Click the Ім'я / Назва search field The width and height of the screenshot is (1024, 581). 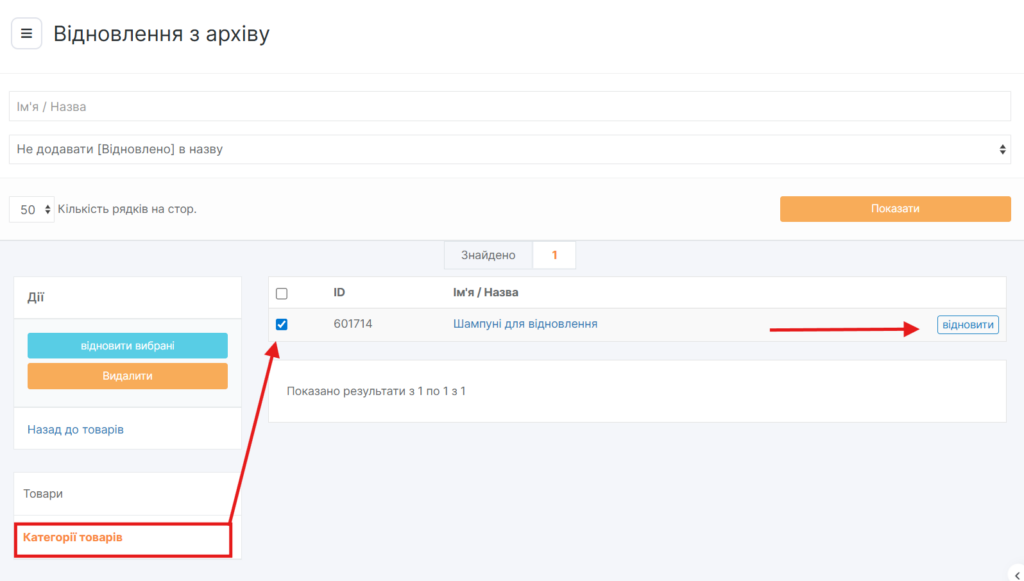(x=510, y=106)
